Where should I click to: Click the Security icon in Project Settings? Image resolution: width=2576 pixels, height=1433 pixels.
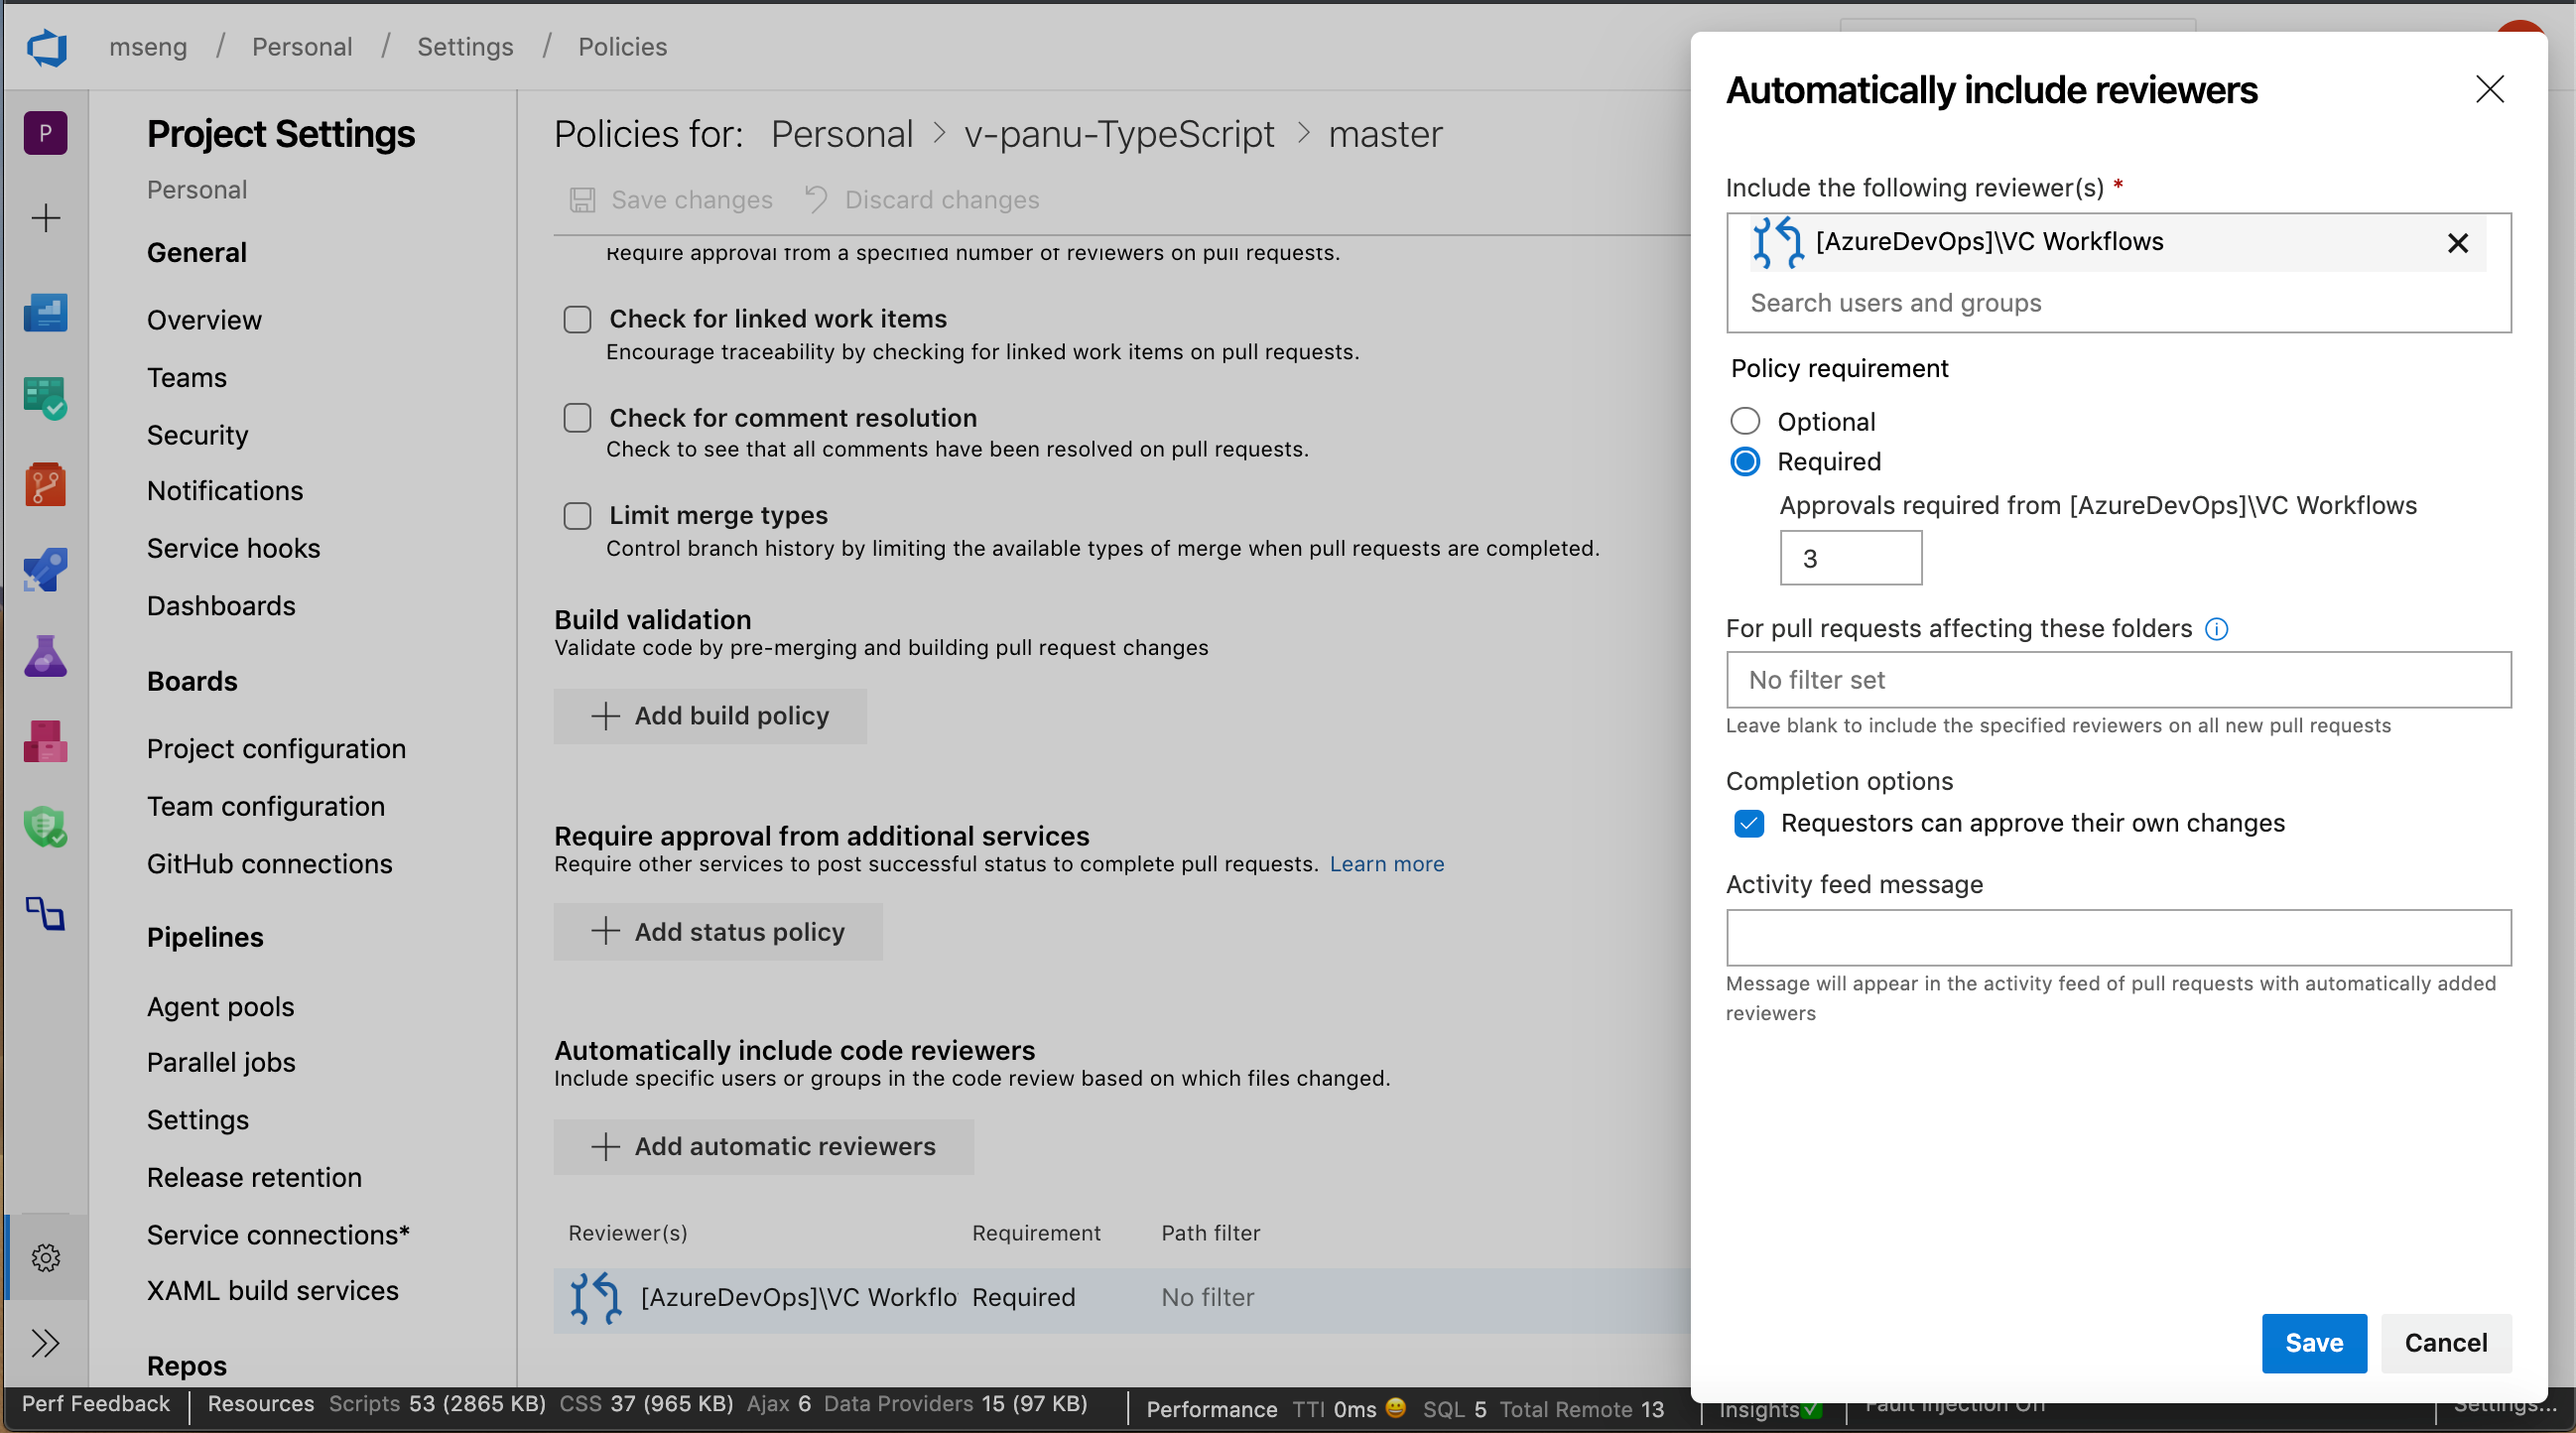197,433
